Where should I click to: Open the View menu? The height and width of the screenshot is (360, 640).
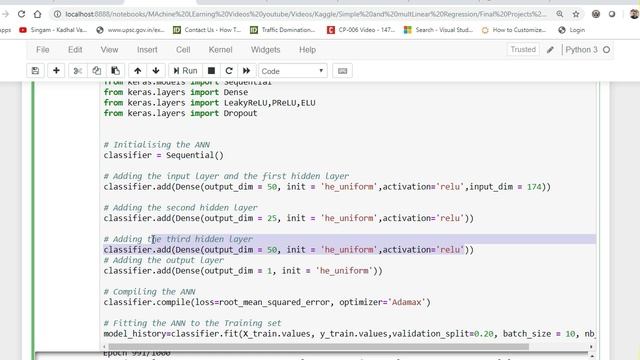[109, 50]
